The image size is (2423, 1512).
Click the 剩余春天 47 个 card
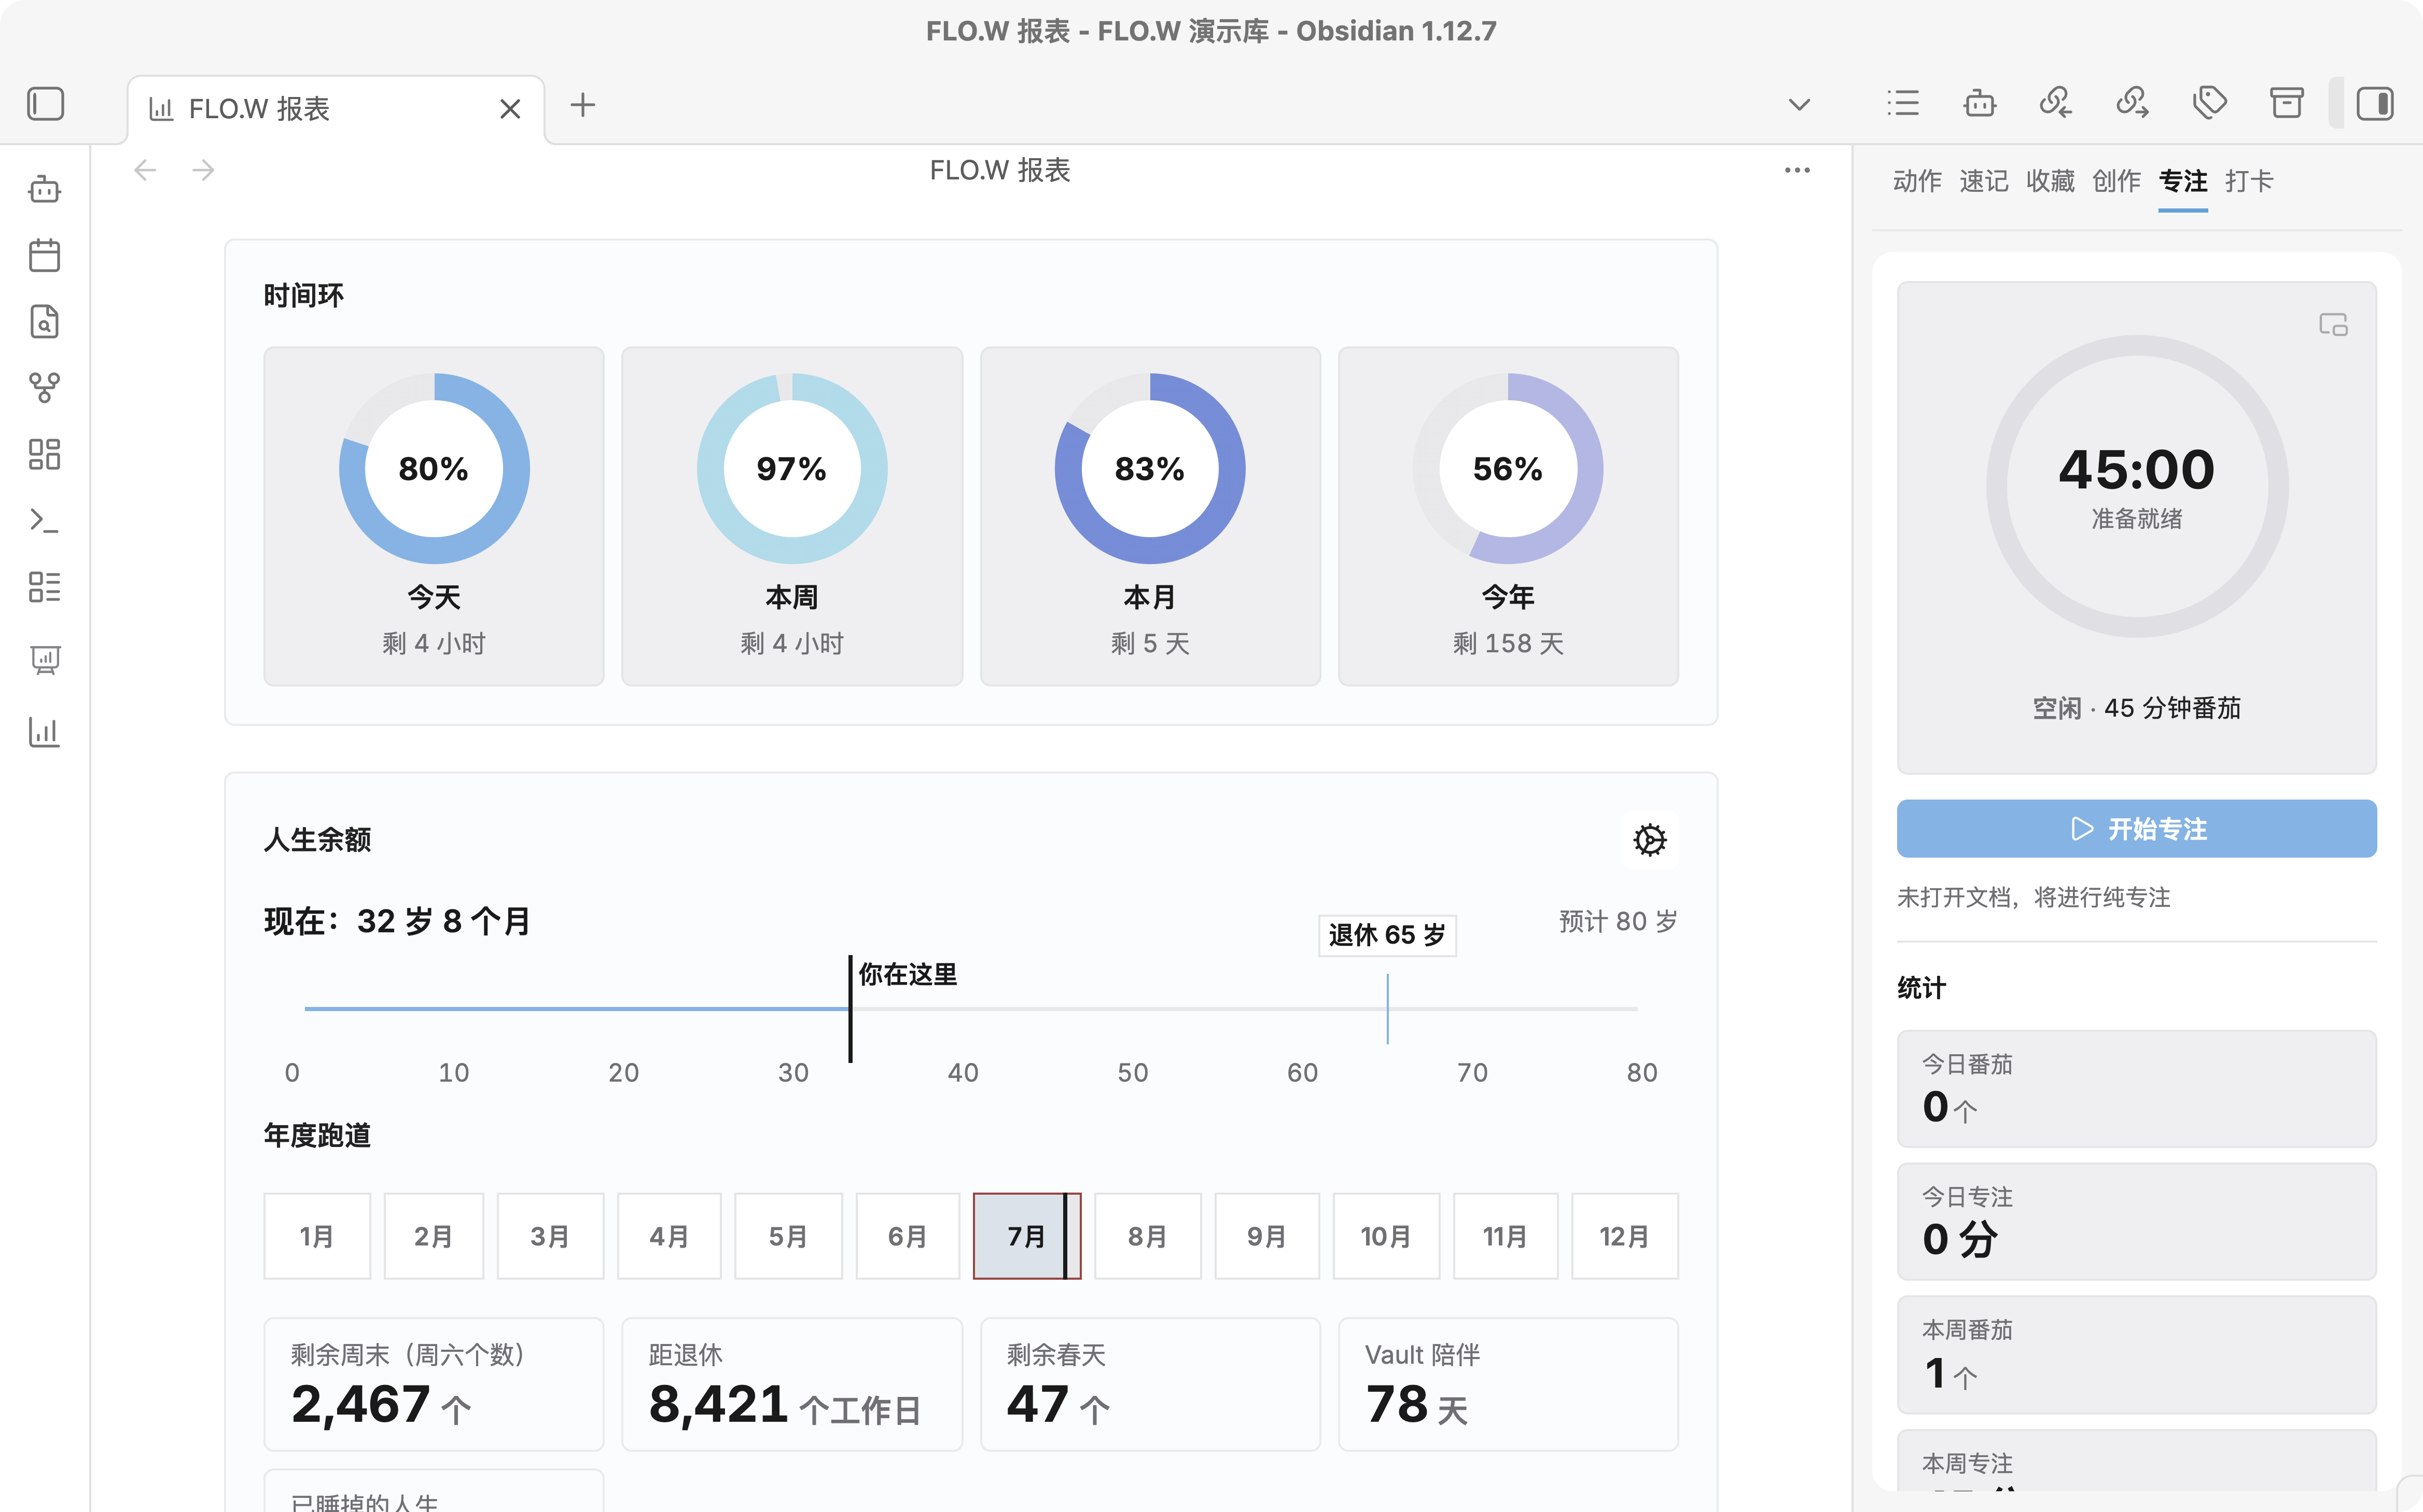(x=1150, y=1384)
